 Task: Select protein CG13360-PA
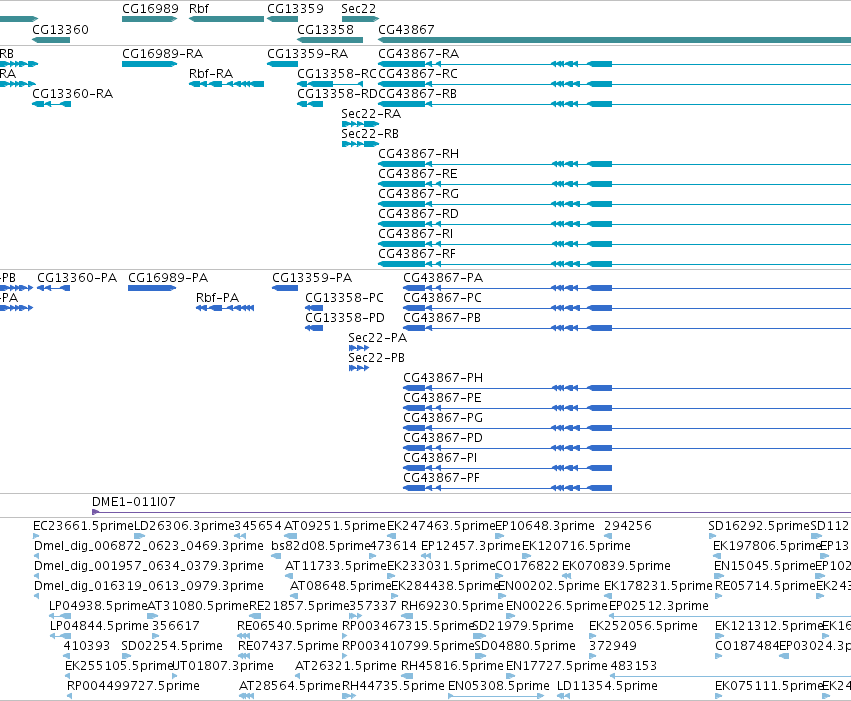77,278
